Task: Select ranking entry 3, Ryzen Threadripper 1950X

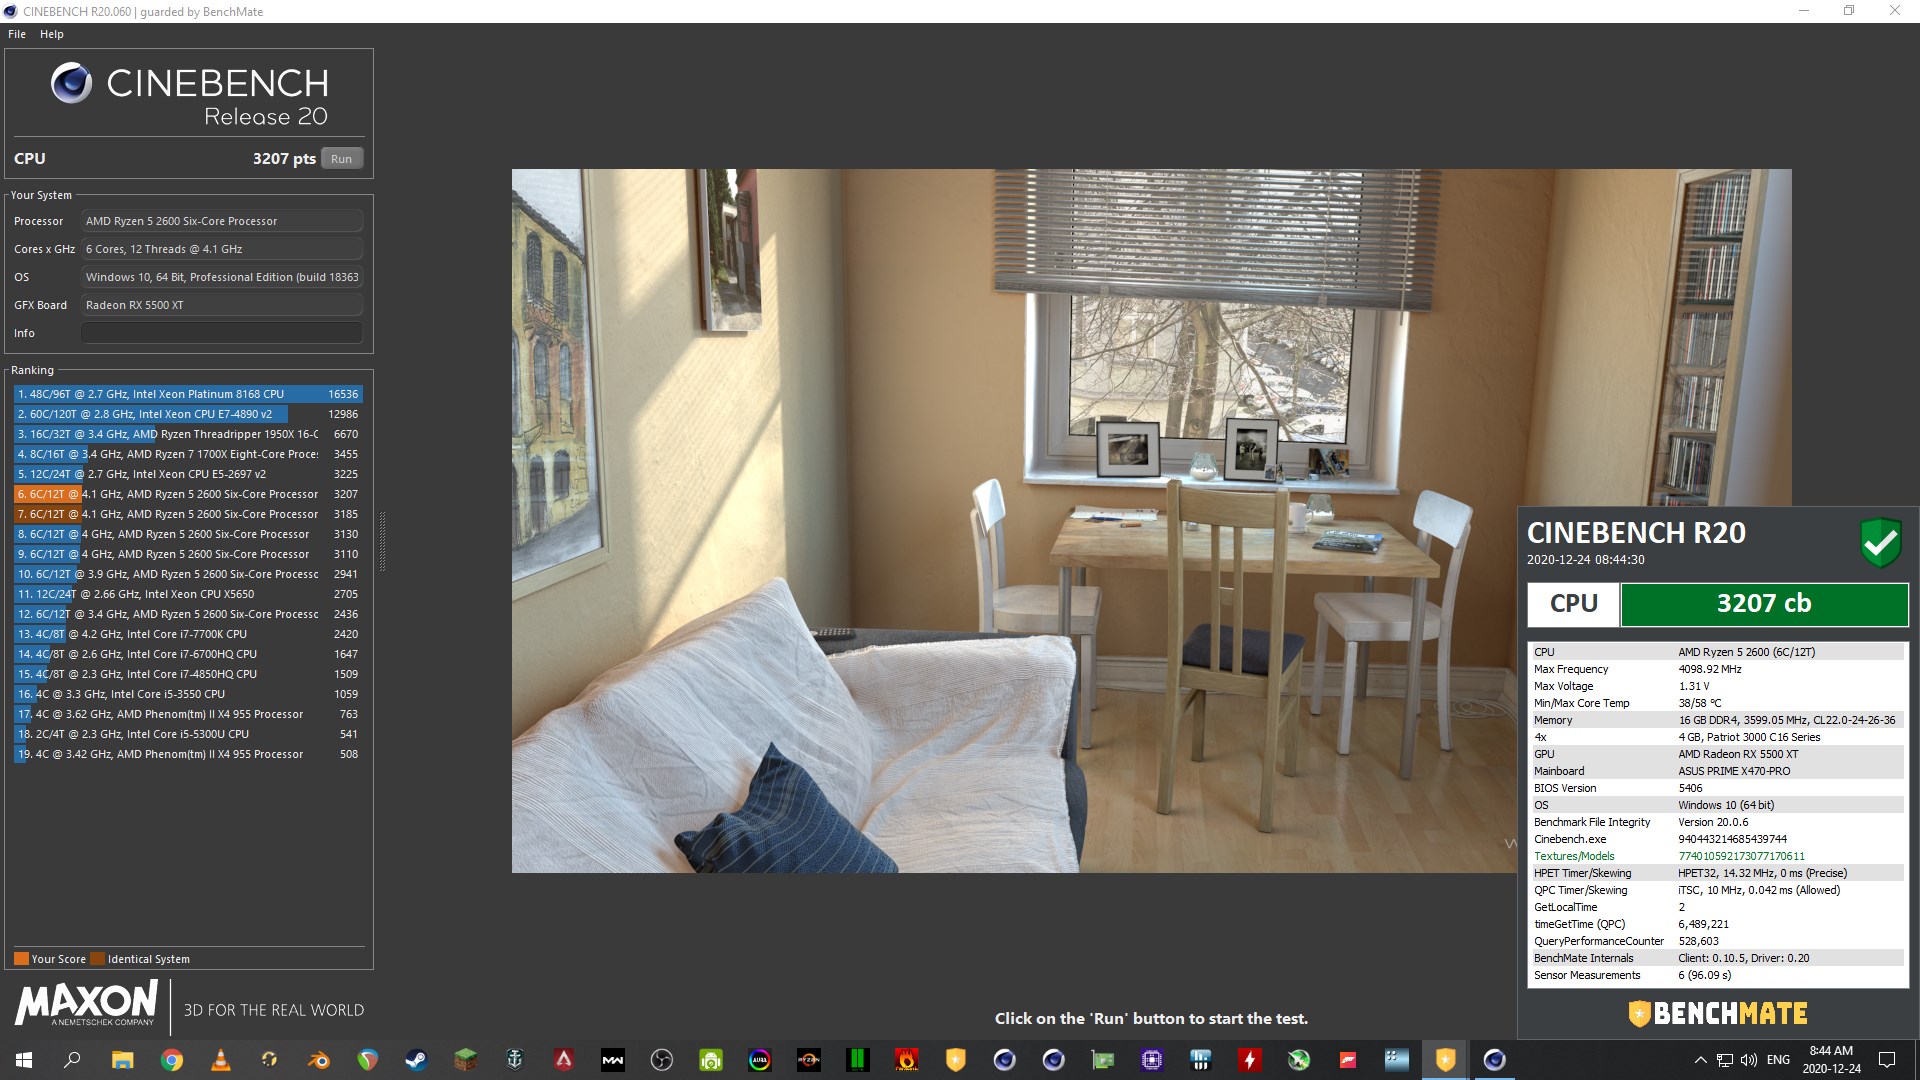Action: pyautogui.click(x=188, y=434)
